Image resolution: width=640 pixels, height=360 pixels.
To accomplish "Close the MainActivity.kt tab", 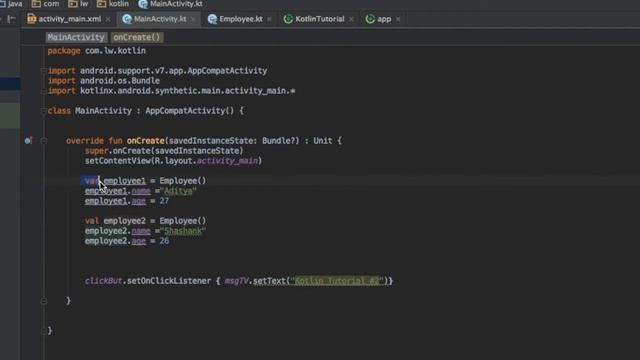I will coord(193,19).
